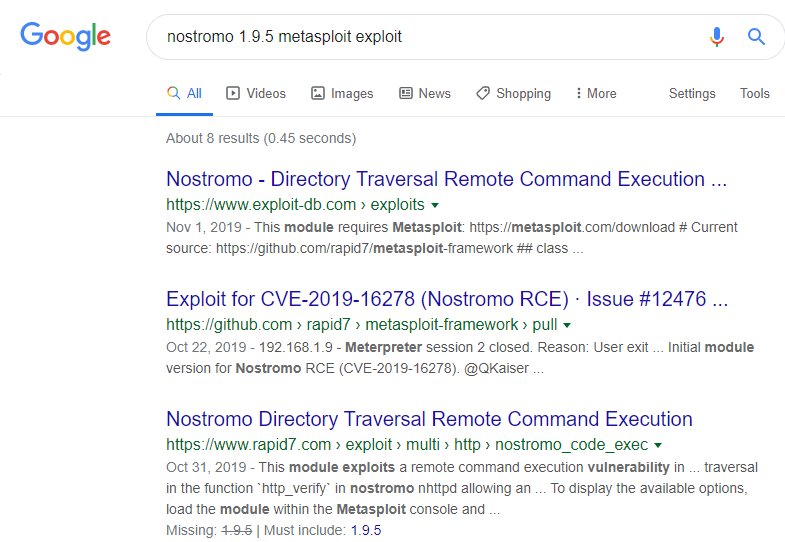Open Settings in the search bar

coord(692,94)
